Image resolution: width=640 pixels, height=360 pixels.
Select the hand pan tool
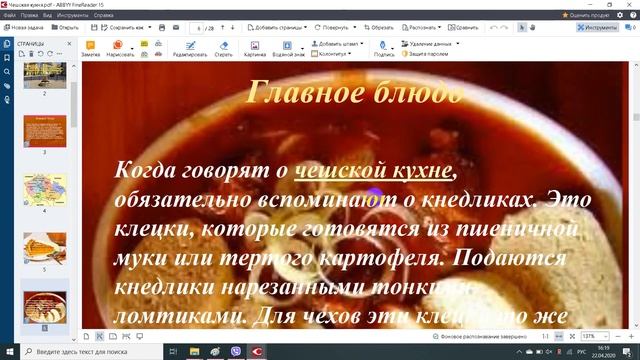(532, 27)
